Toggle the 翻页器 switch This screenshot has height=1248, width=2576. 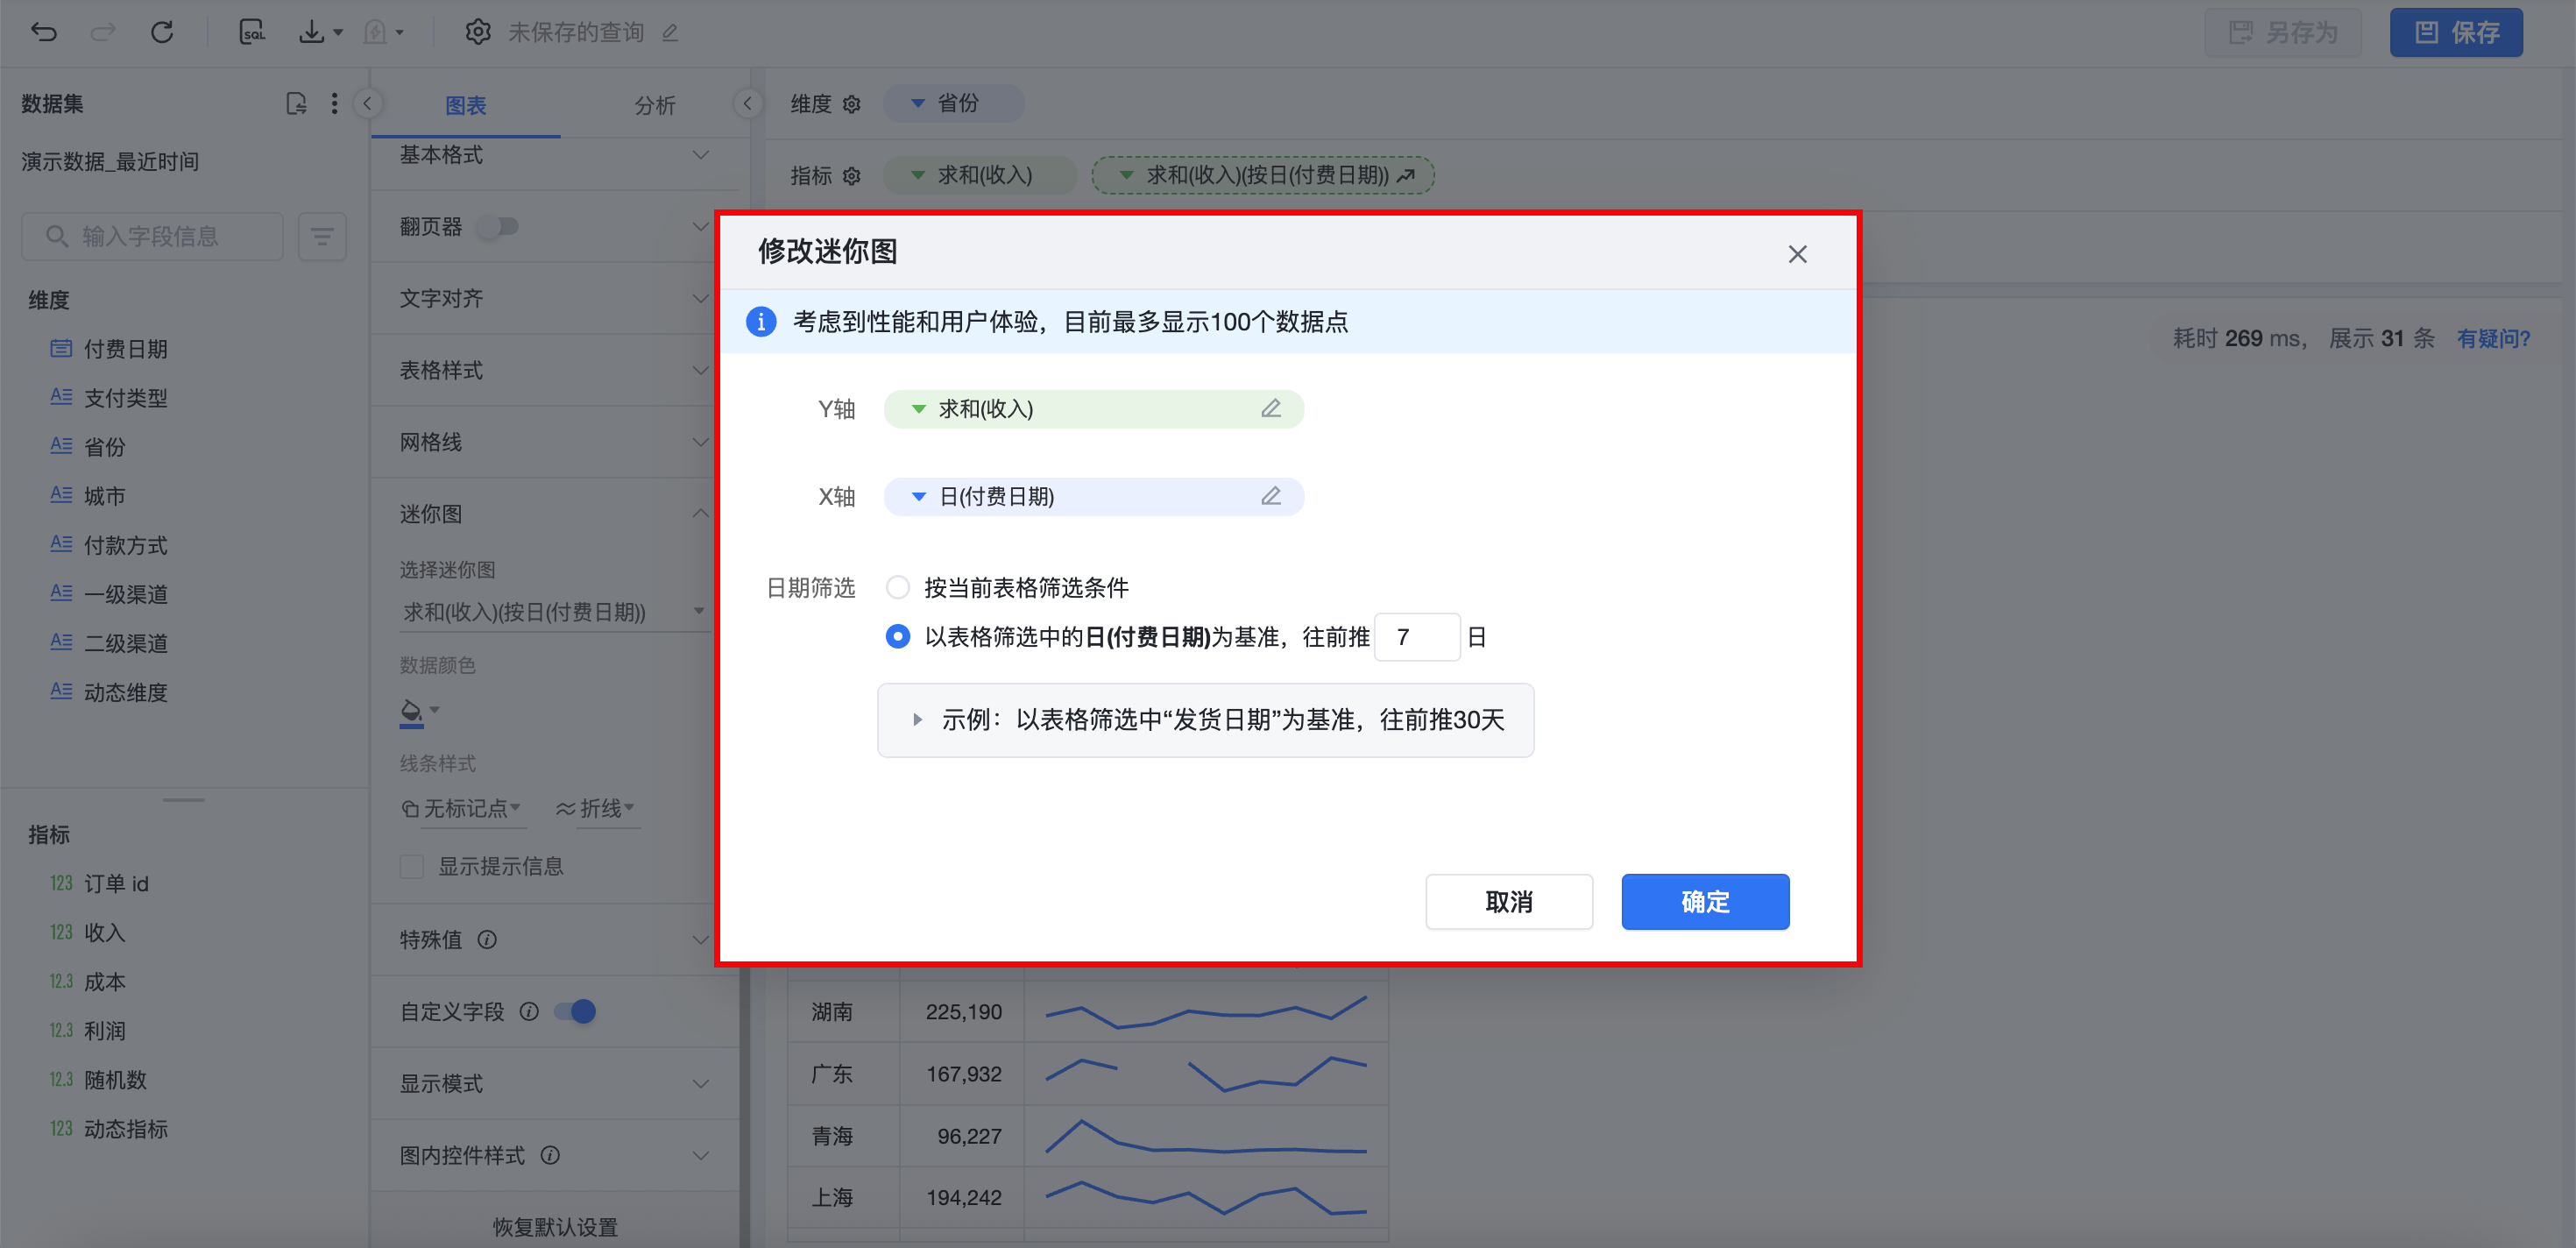[497, 226]
